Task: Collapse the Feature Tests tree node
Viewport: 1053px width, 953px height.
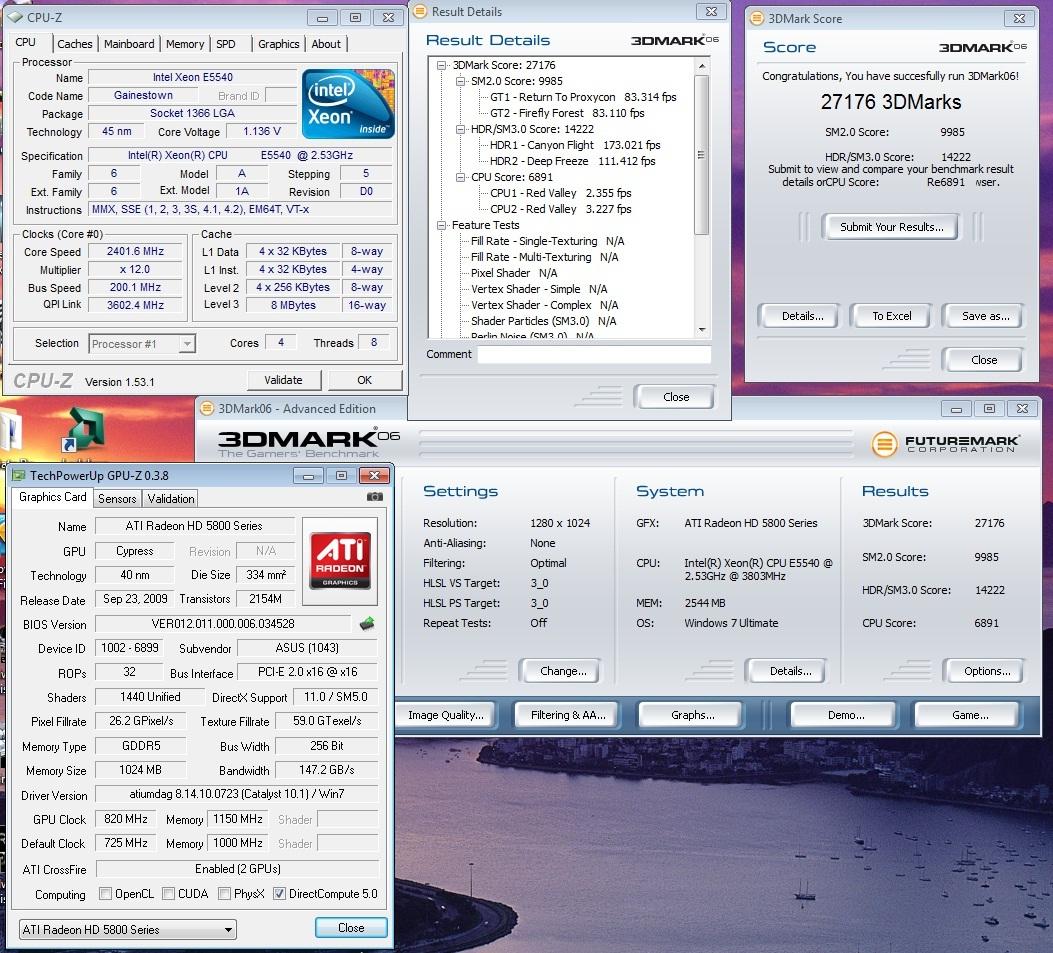Action: pos(441,225)
